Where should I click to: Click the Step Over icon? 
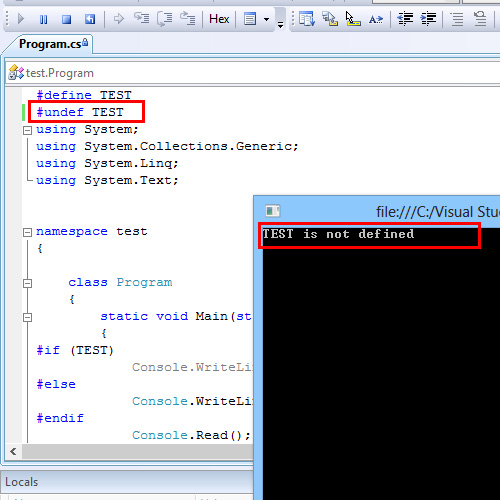click(x=165, y=19)
